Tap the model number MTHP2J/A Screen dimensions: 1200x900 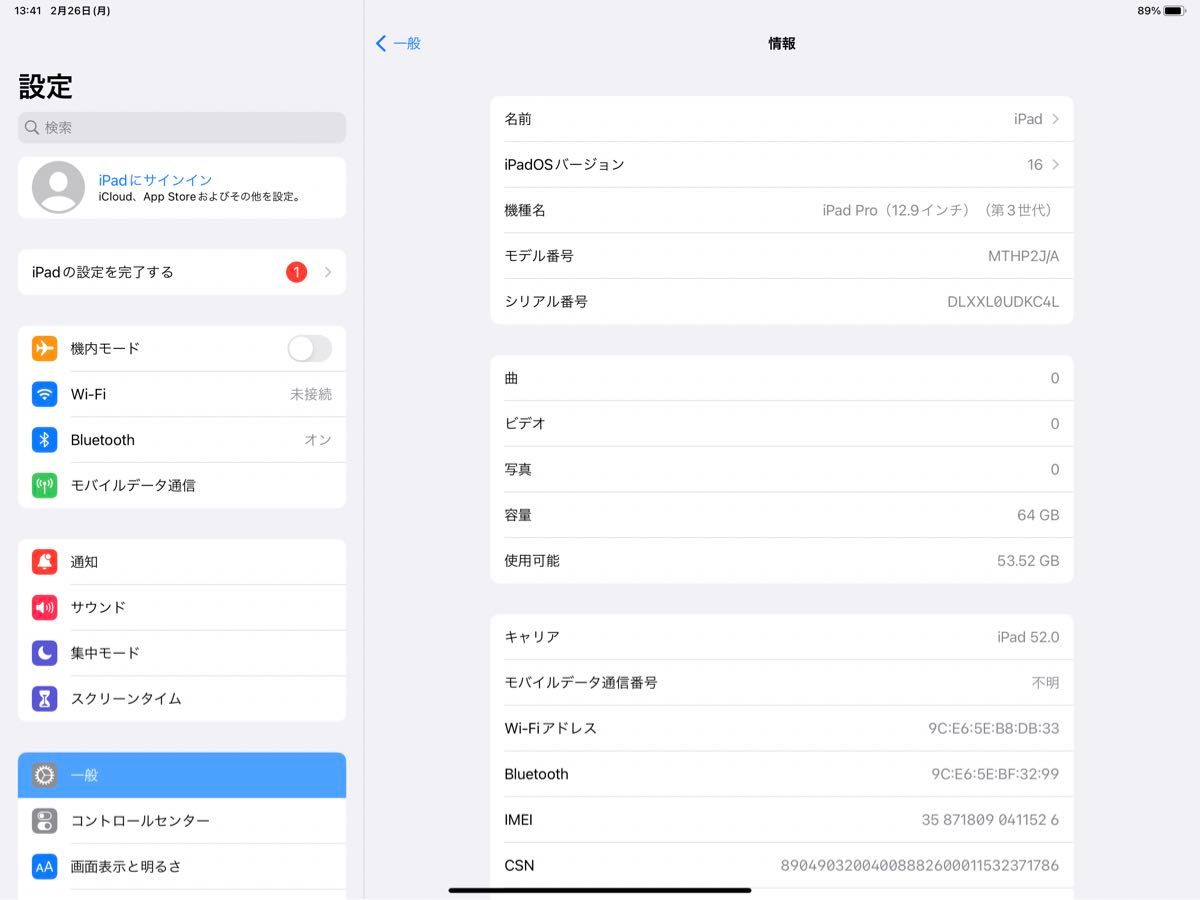[x=1023, y=256]
